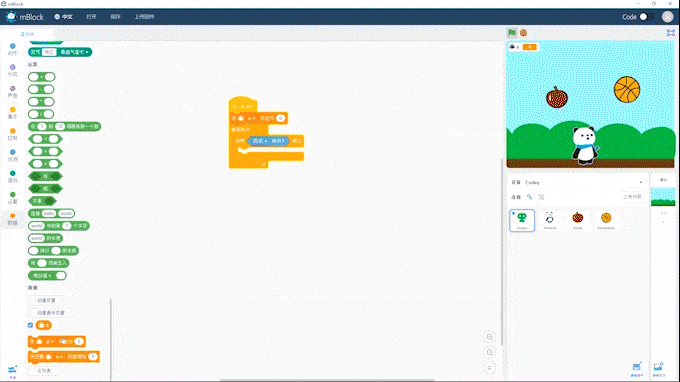Image resolution: width=680 pixels, height=382 pixels.
Task: Open the 侦测 block category
Action: 13,155
